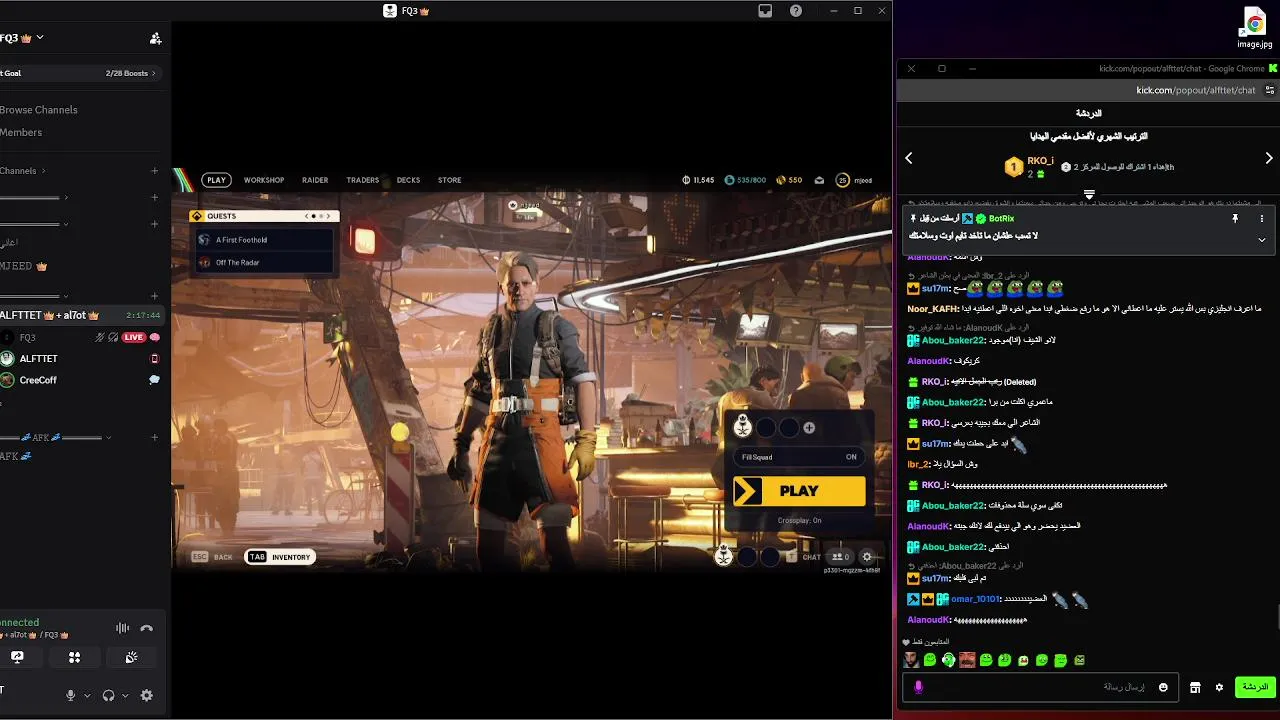The image size is (1280, 720).
Task: Open microphone input options arrow
Action: (87, 695)
